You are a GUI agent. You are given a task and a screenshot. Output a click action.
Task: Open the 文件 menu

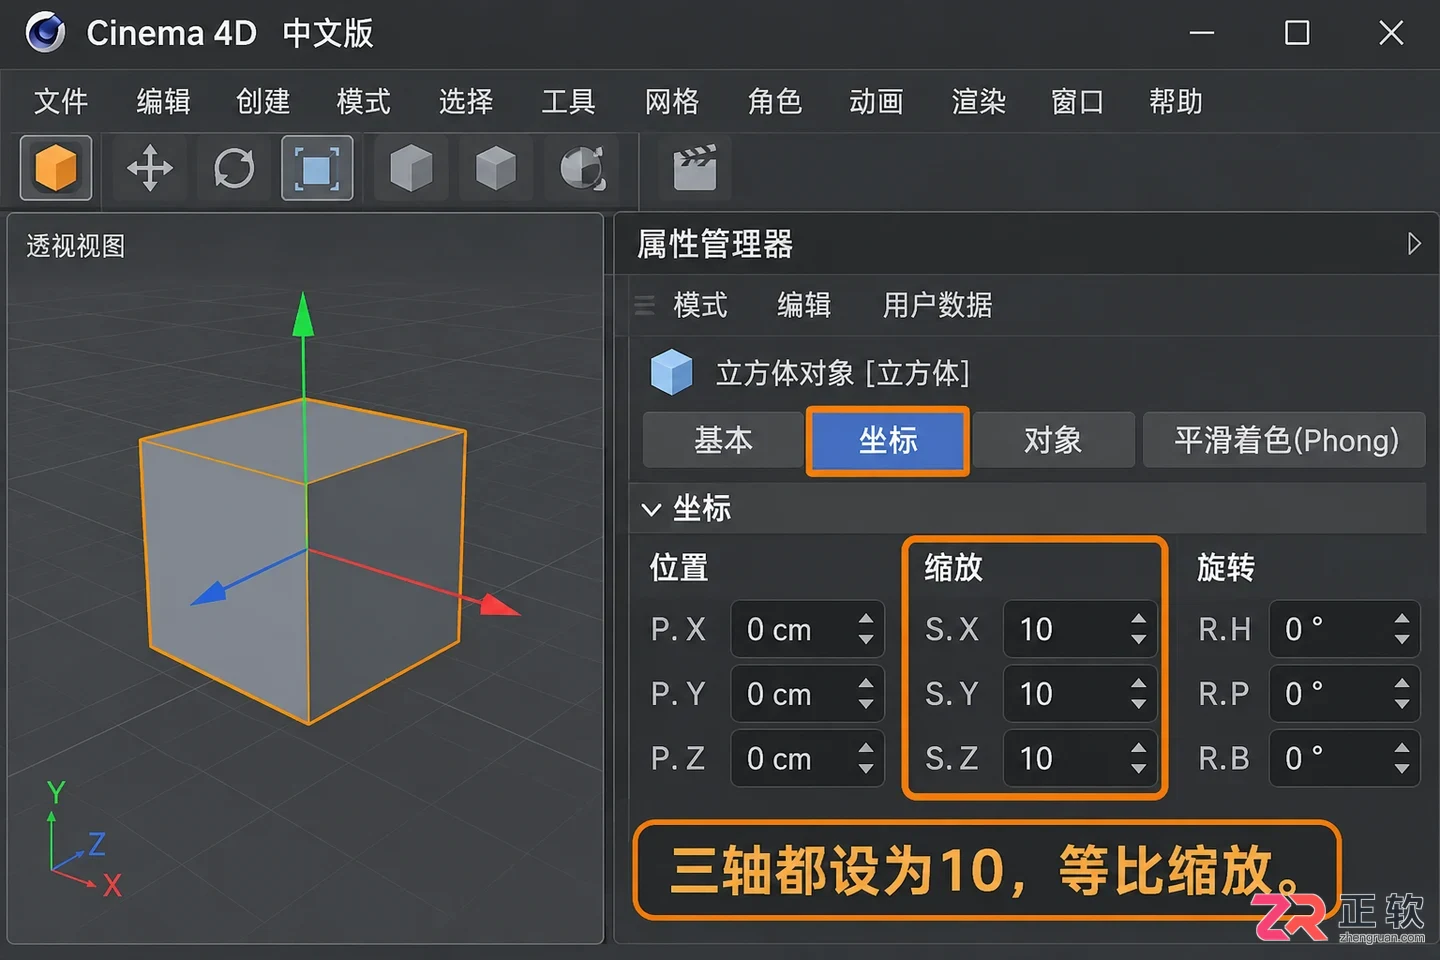[61, 101]
